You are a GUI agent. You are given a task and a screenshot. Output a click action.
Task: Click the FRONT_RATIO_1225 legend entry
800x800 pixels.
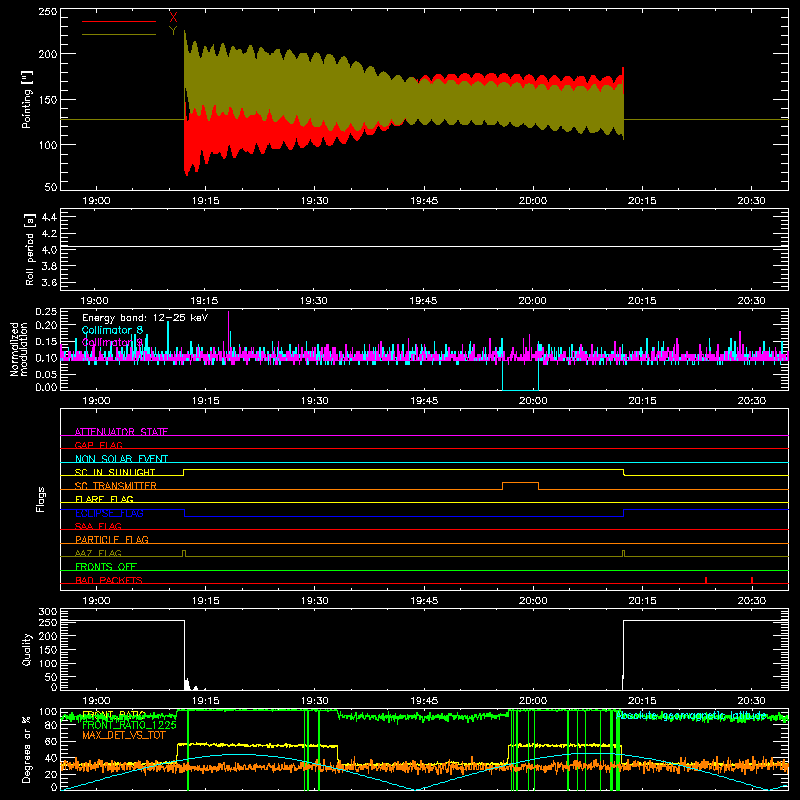pos(129,725)
